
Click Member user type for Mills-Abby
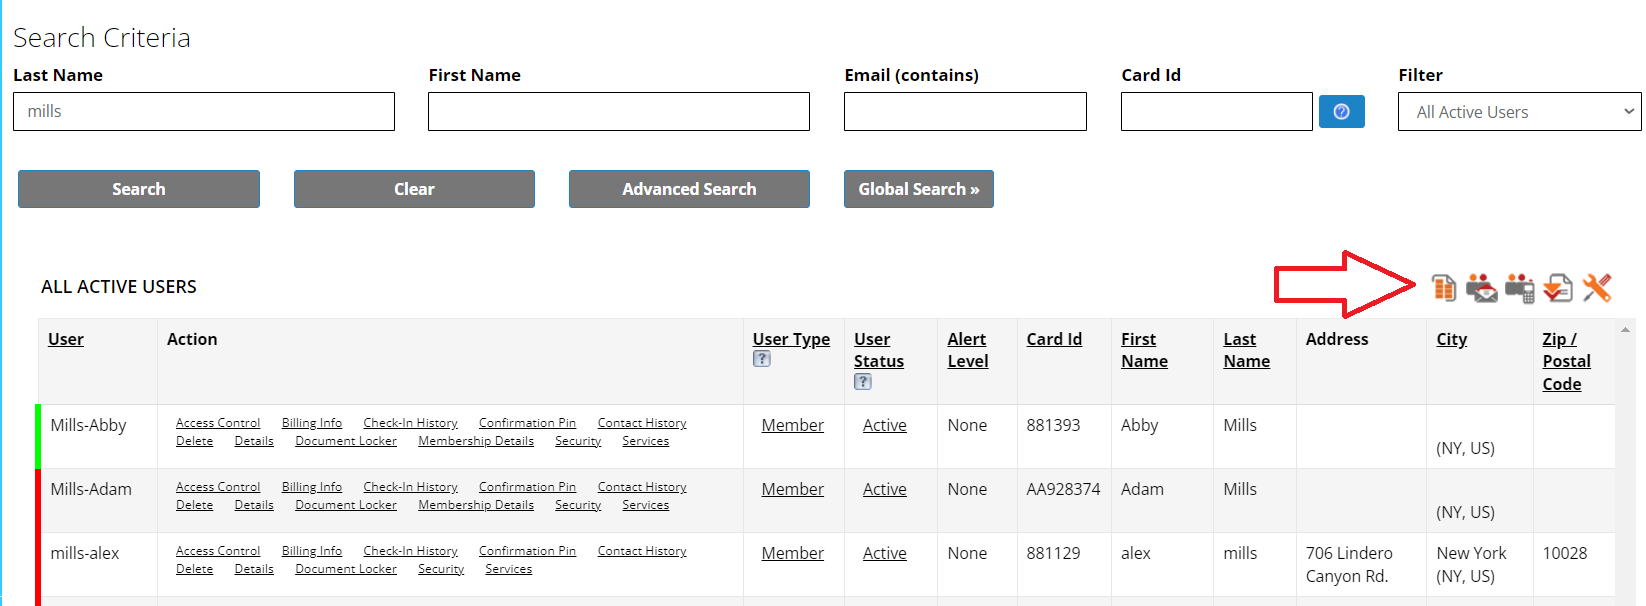point(793,425)
